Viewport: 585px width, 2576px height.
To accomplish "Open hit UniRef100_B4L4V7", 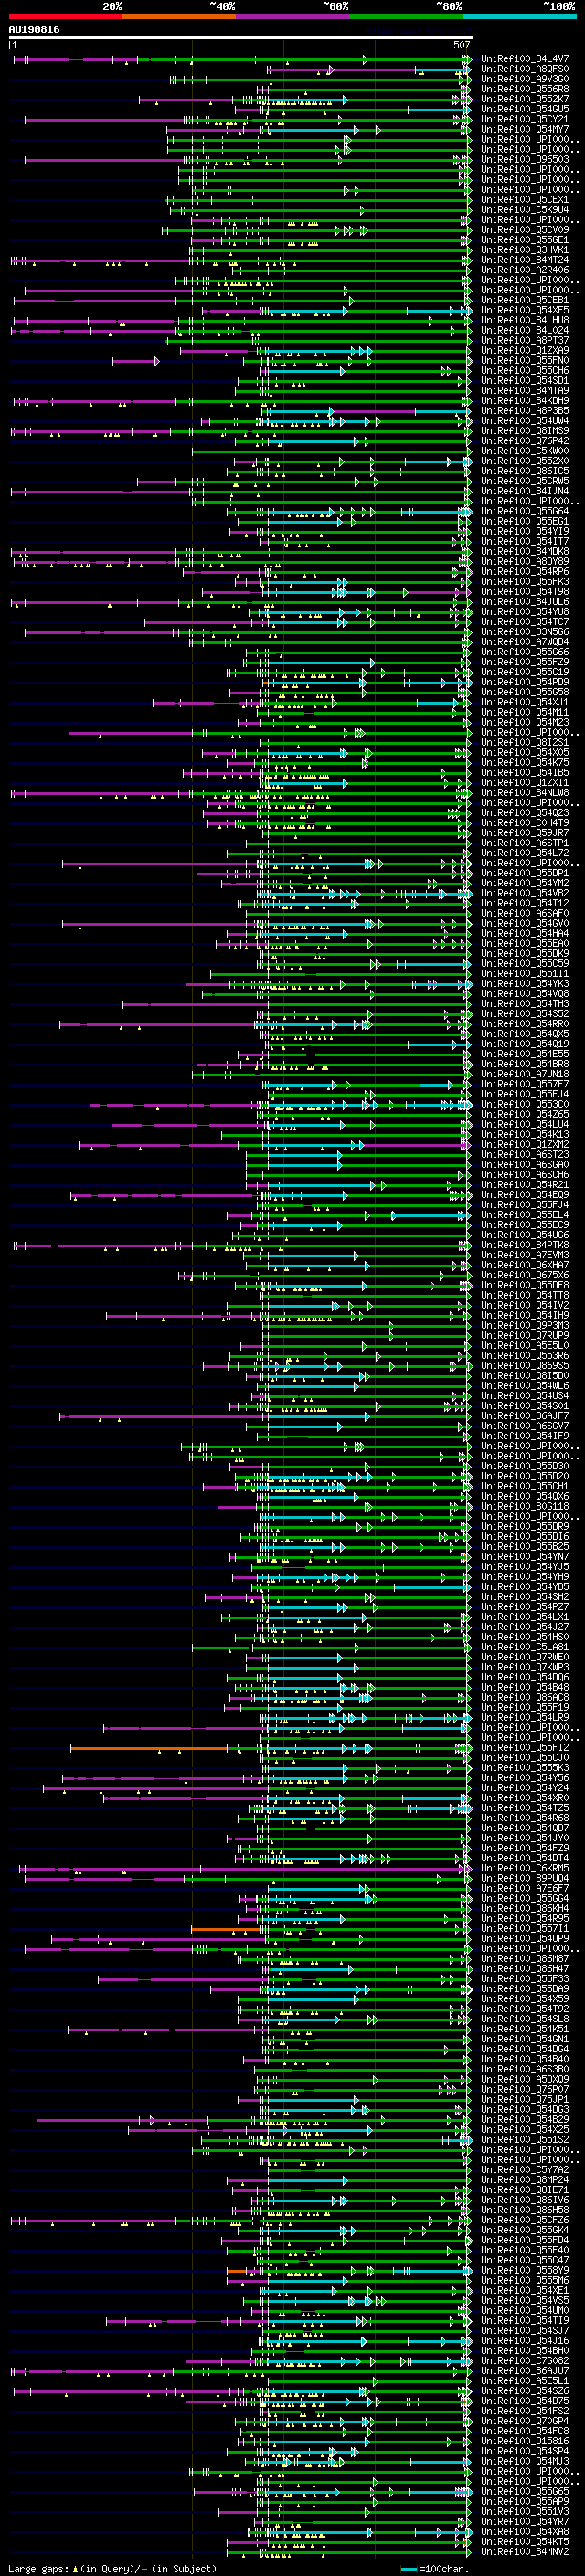I will pos(525,59).
